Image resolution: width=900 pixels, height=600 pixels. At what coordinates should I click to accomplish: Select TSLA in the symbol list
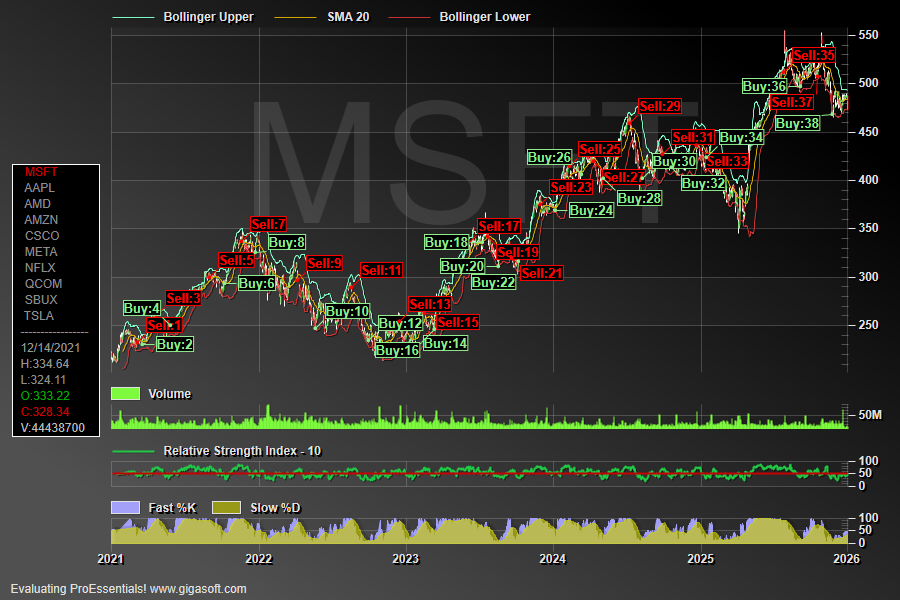tap(38, 316)
